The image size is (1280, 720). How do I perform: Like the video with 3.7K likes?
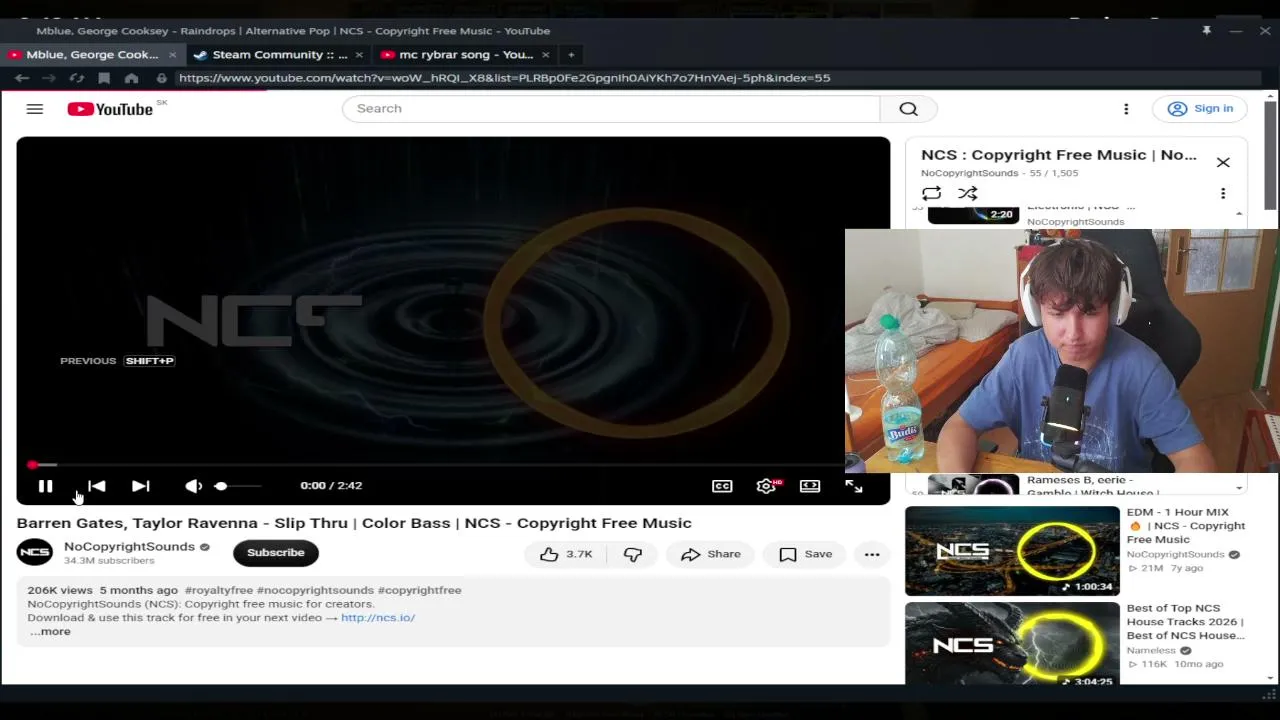[x=566, y=554]
